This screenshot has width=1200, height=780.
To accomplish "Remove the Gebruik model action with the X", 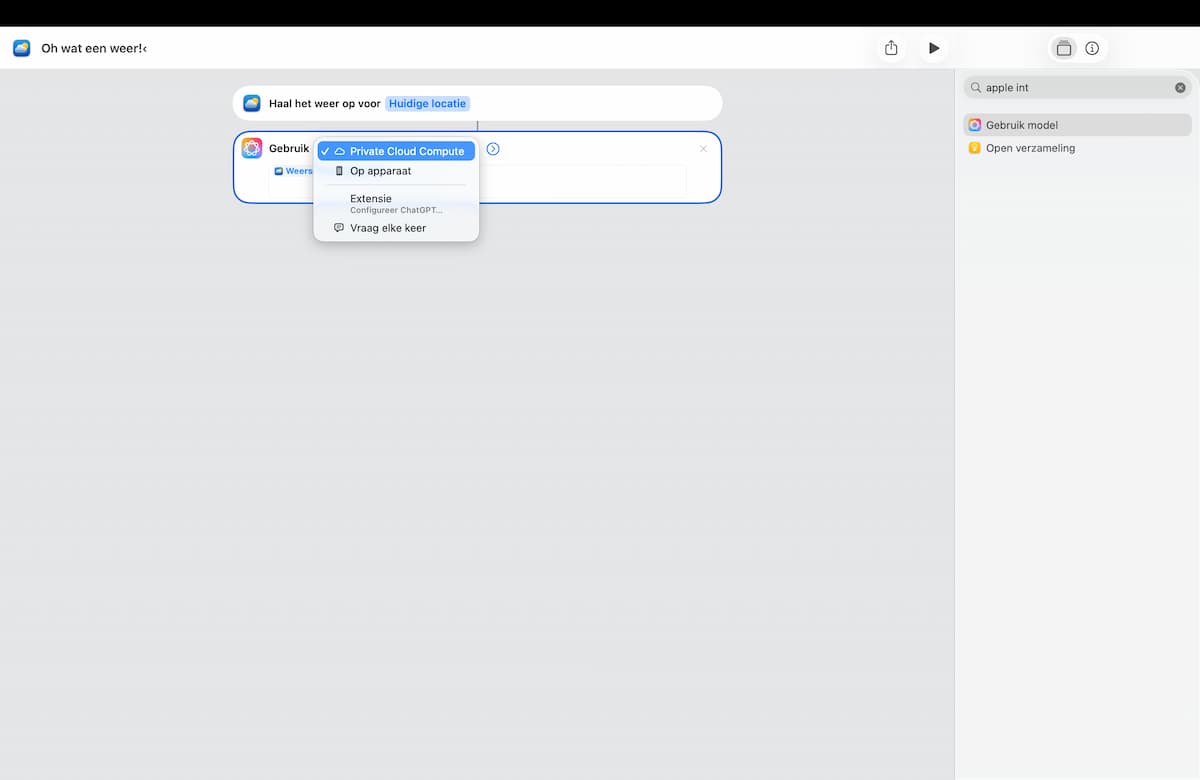I will [x=703, y=149].
